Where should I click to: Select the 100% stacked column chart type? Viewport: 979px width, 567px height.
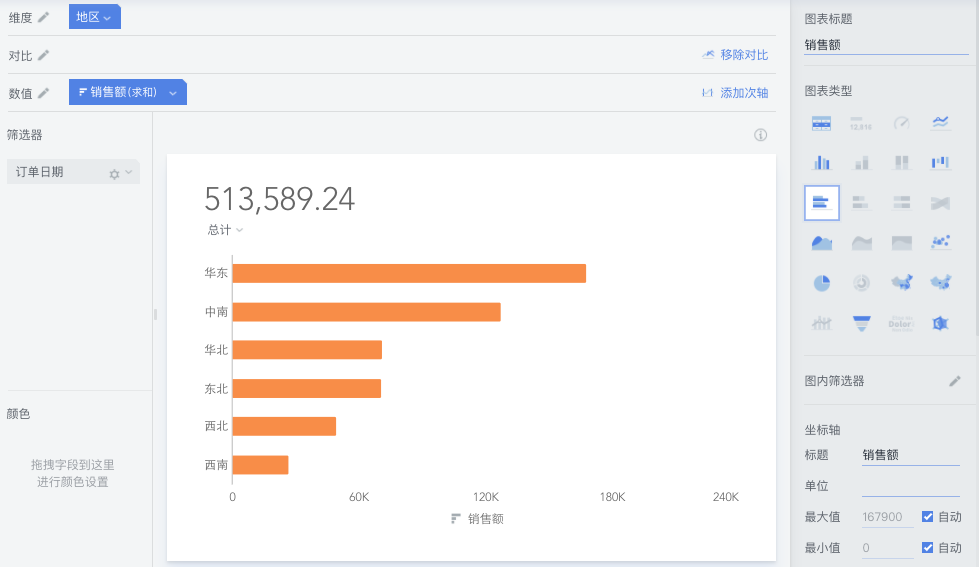tap(901, 162)
